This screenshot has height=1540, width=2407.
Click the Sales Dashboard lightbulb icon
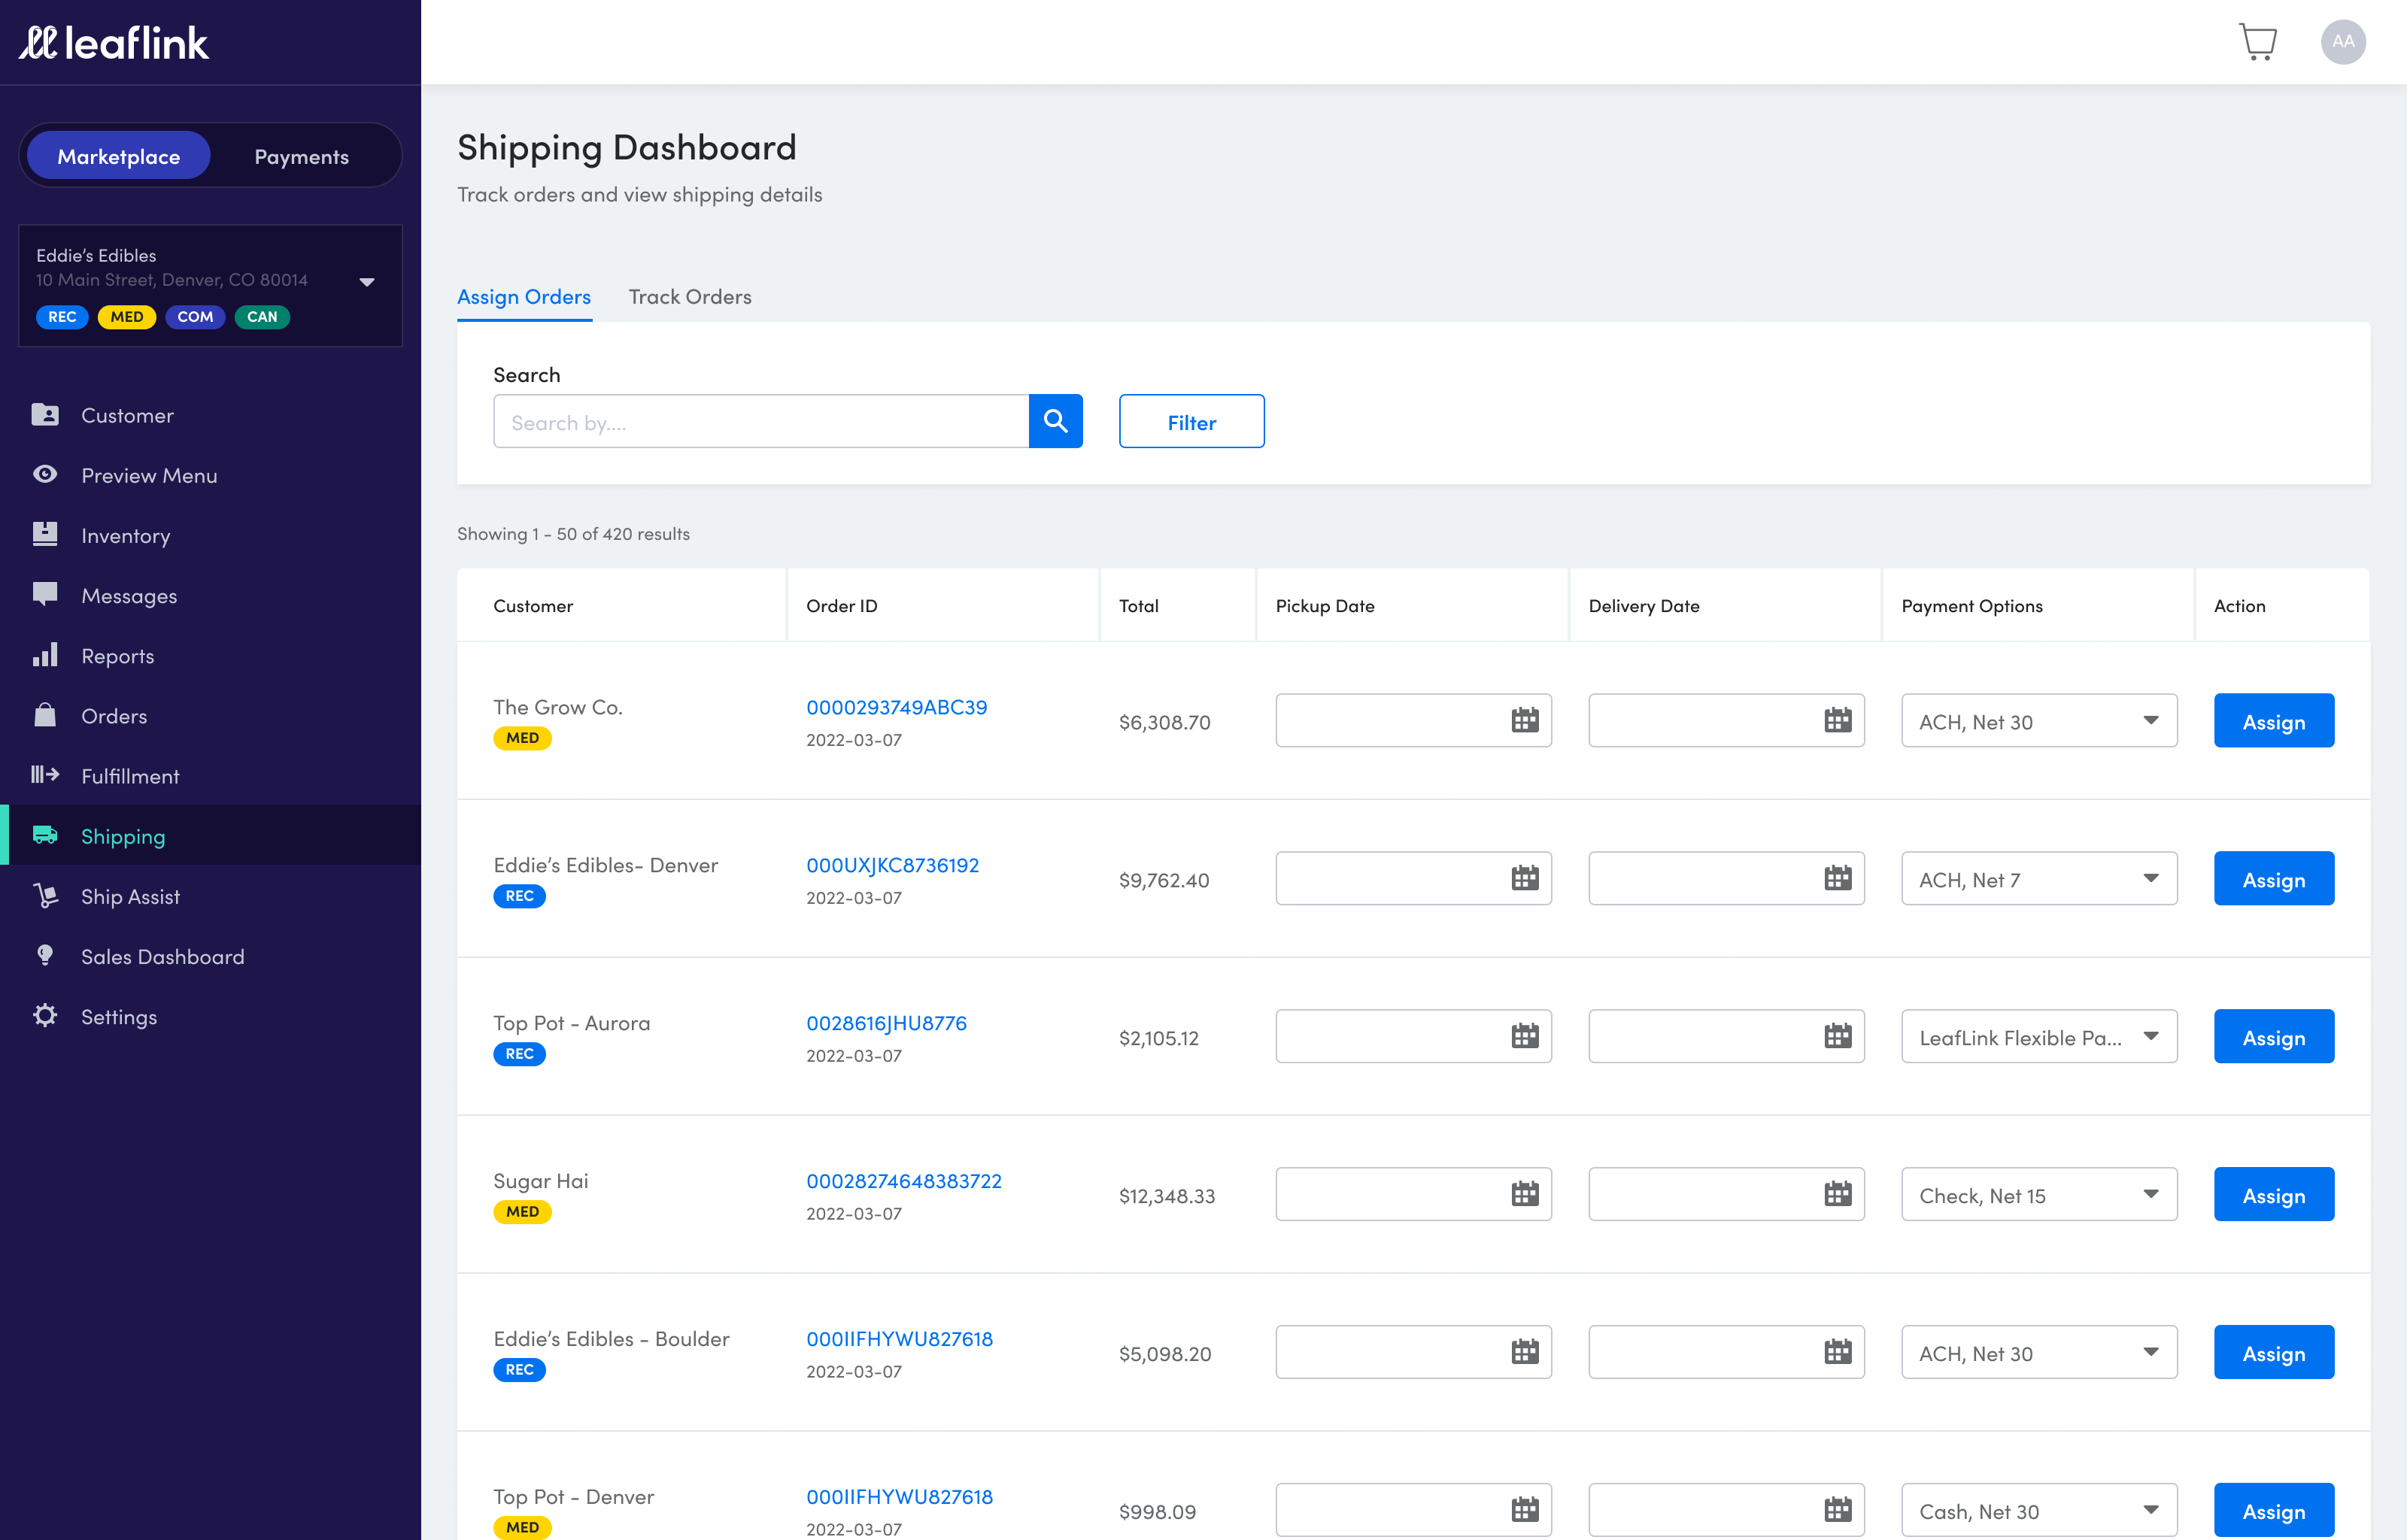[x=45, y=955]
